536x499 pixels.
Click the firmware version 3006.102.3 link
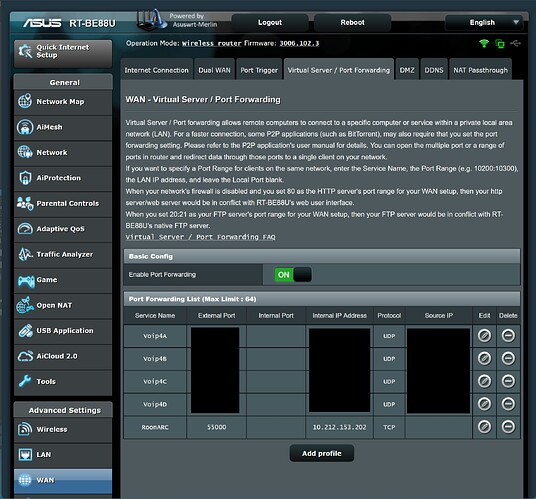299,43
